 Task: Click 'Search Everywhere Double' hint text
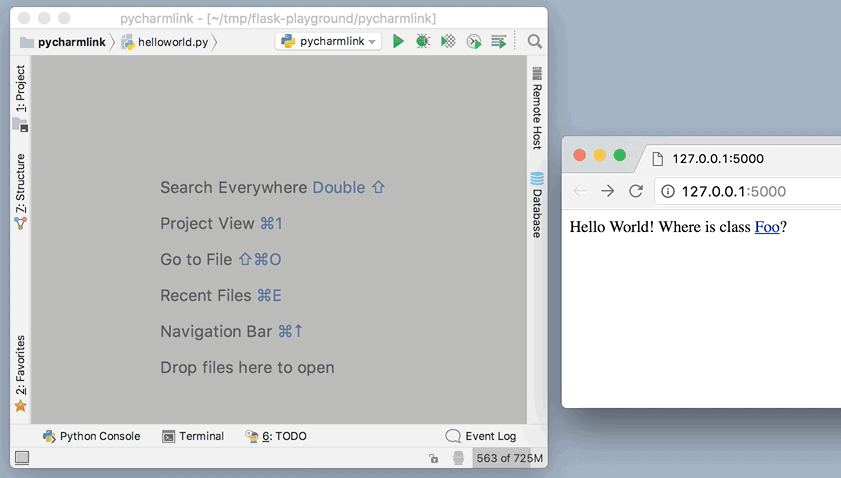click(x=273, y=187)
